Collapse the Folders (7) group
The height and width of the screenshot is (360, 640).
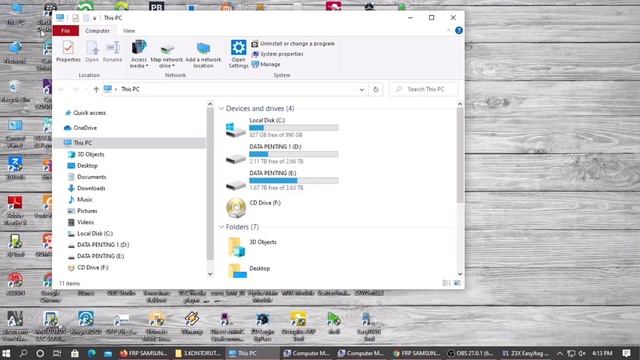(x=221, y=227)
